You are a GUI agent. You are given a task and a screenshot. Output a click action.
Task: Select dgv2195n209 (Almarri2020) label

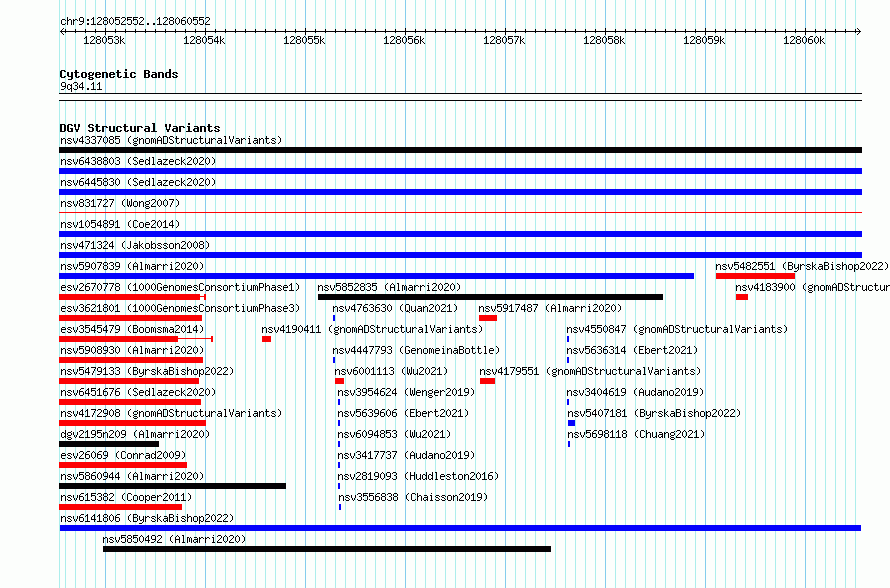click(135, 434)
